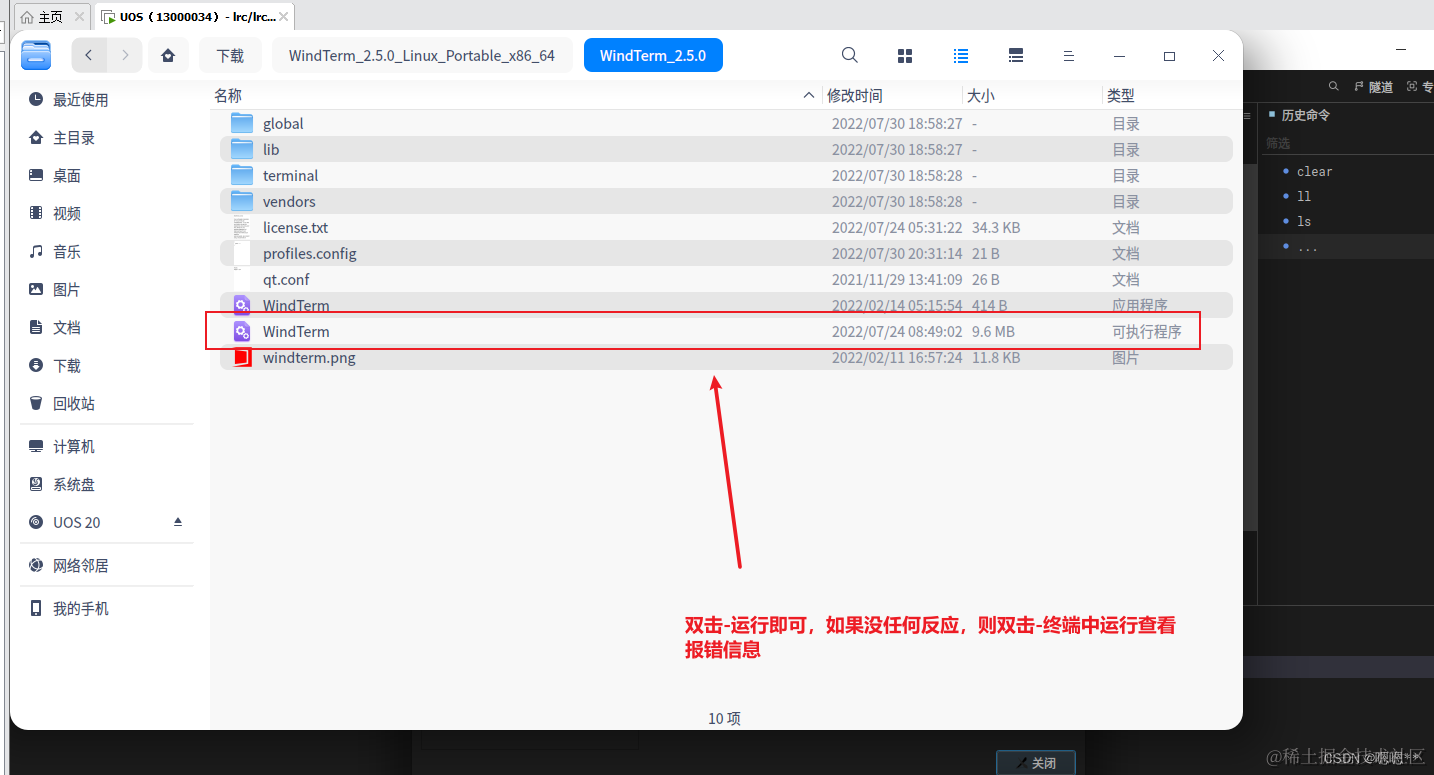
Task: Click the file manager search icon
Action: pyautogui.click(x=849, y=55)
